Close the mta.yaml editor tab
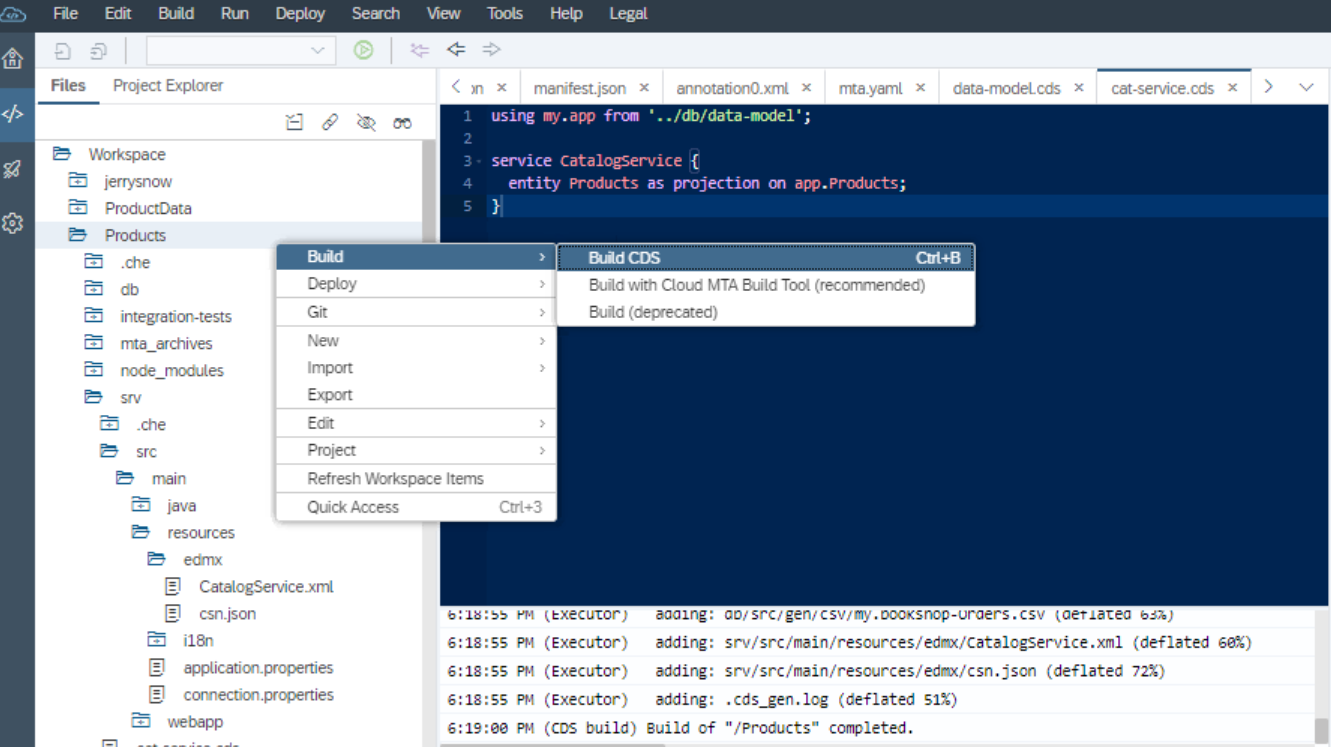Image resolution: width=1331 pixels, height=747 pixels. click(919, 88)
